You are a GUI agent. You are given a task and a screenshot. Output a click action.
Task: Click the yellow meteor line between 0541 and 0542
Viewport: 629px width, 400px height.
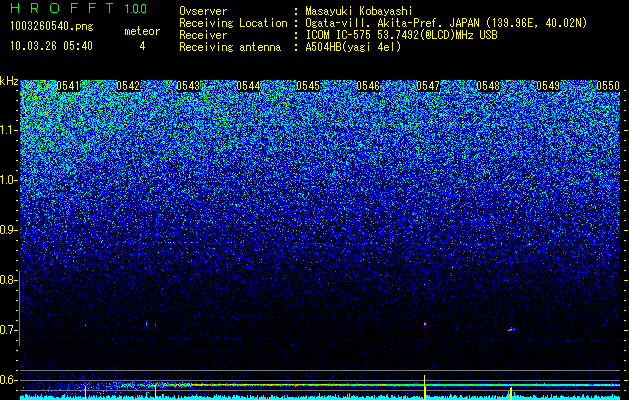tap(85, 392)
